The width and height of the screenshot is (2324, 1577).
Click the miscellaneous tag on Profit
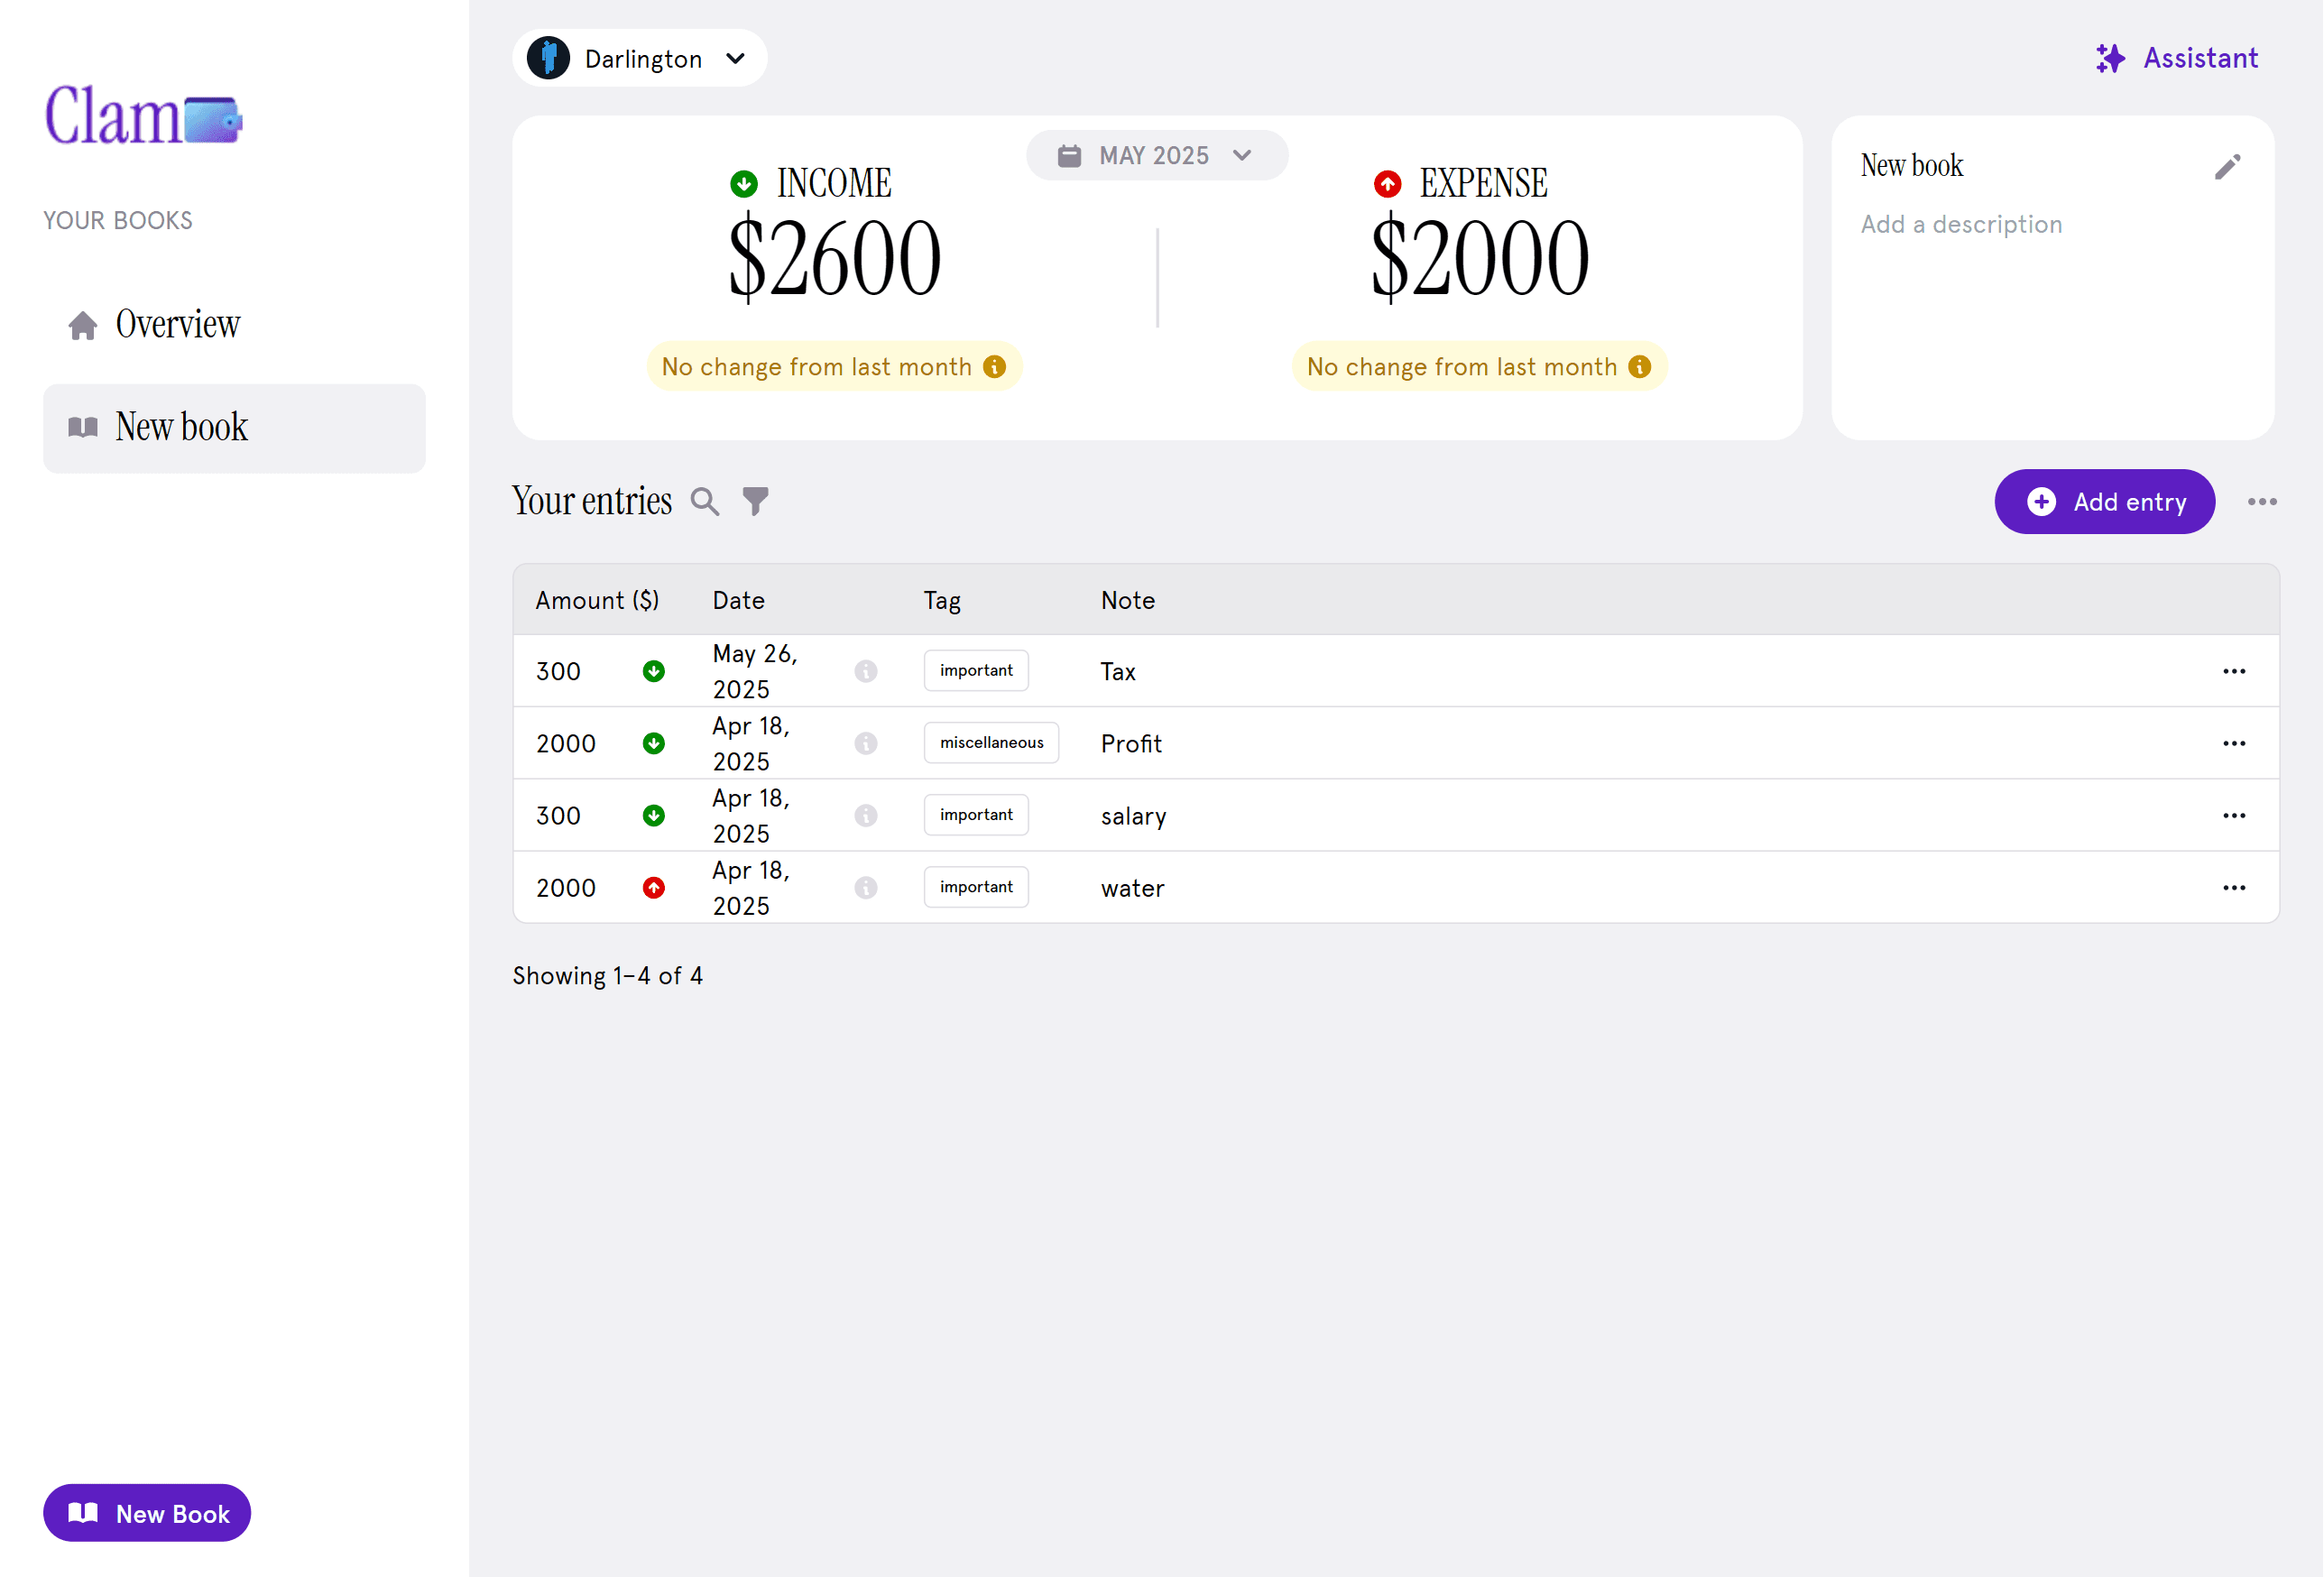991,743
